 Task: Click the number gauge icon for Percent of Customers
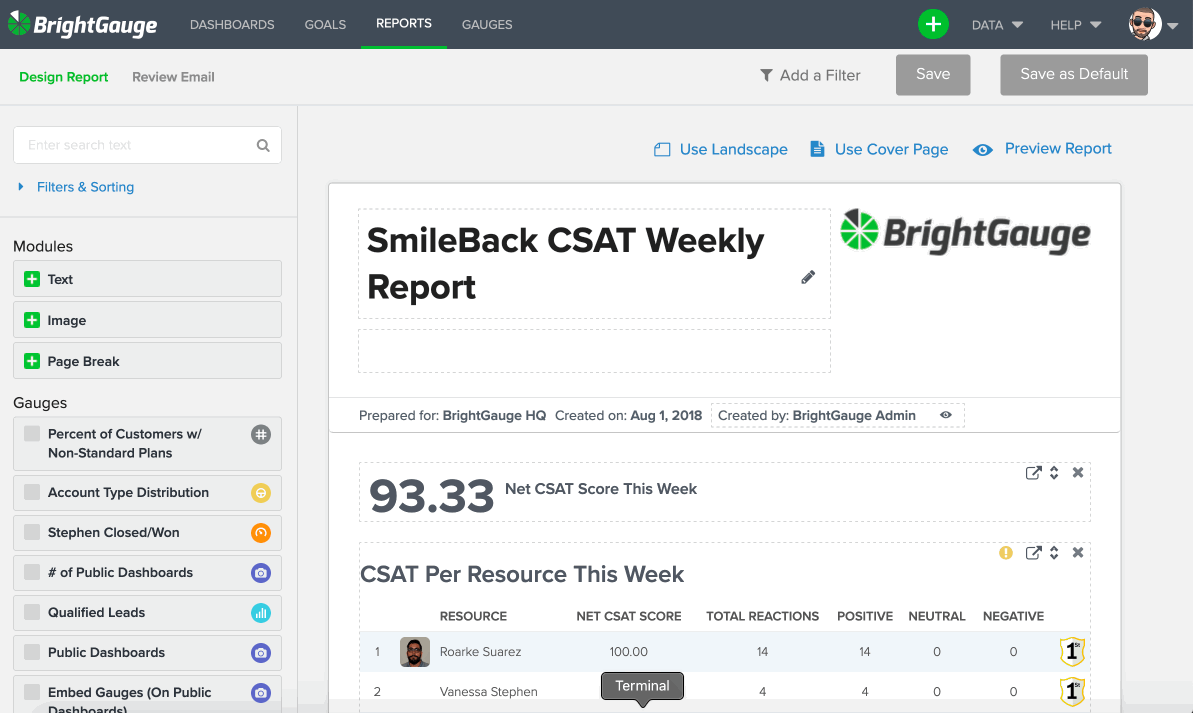(x=261, y=434)
